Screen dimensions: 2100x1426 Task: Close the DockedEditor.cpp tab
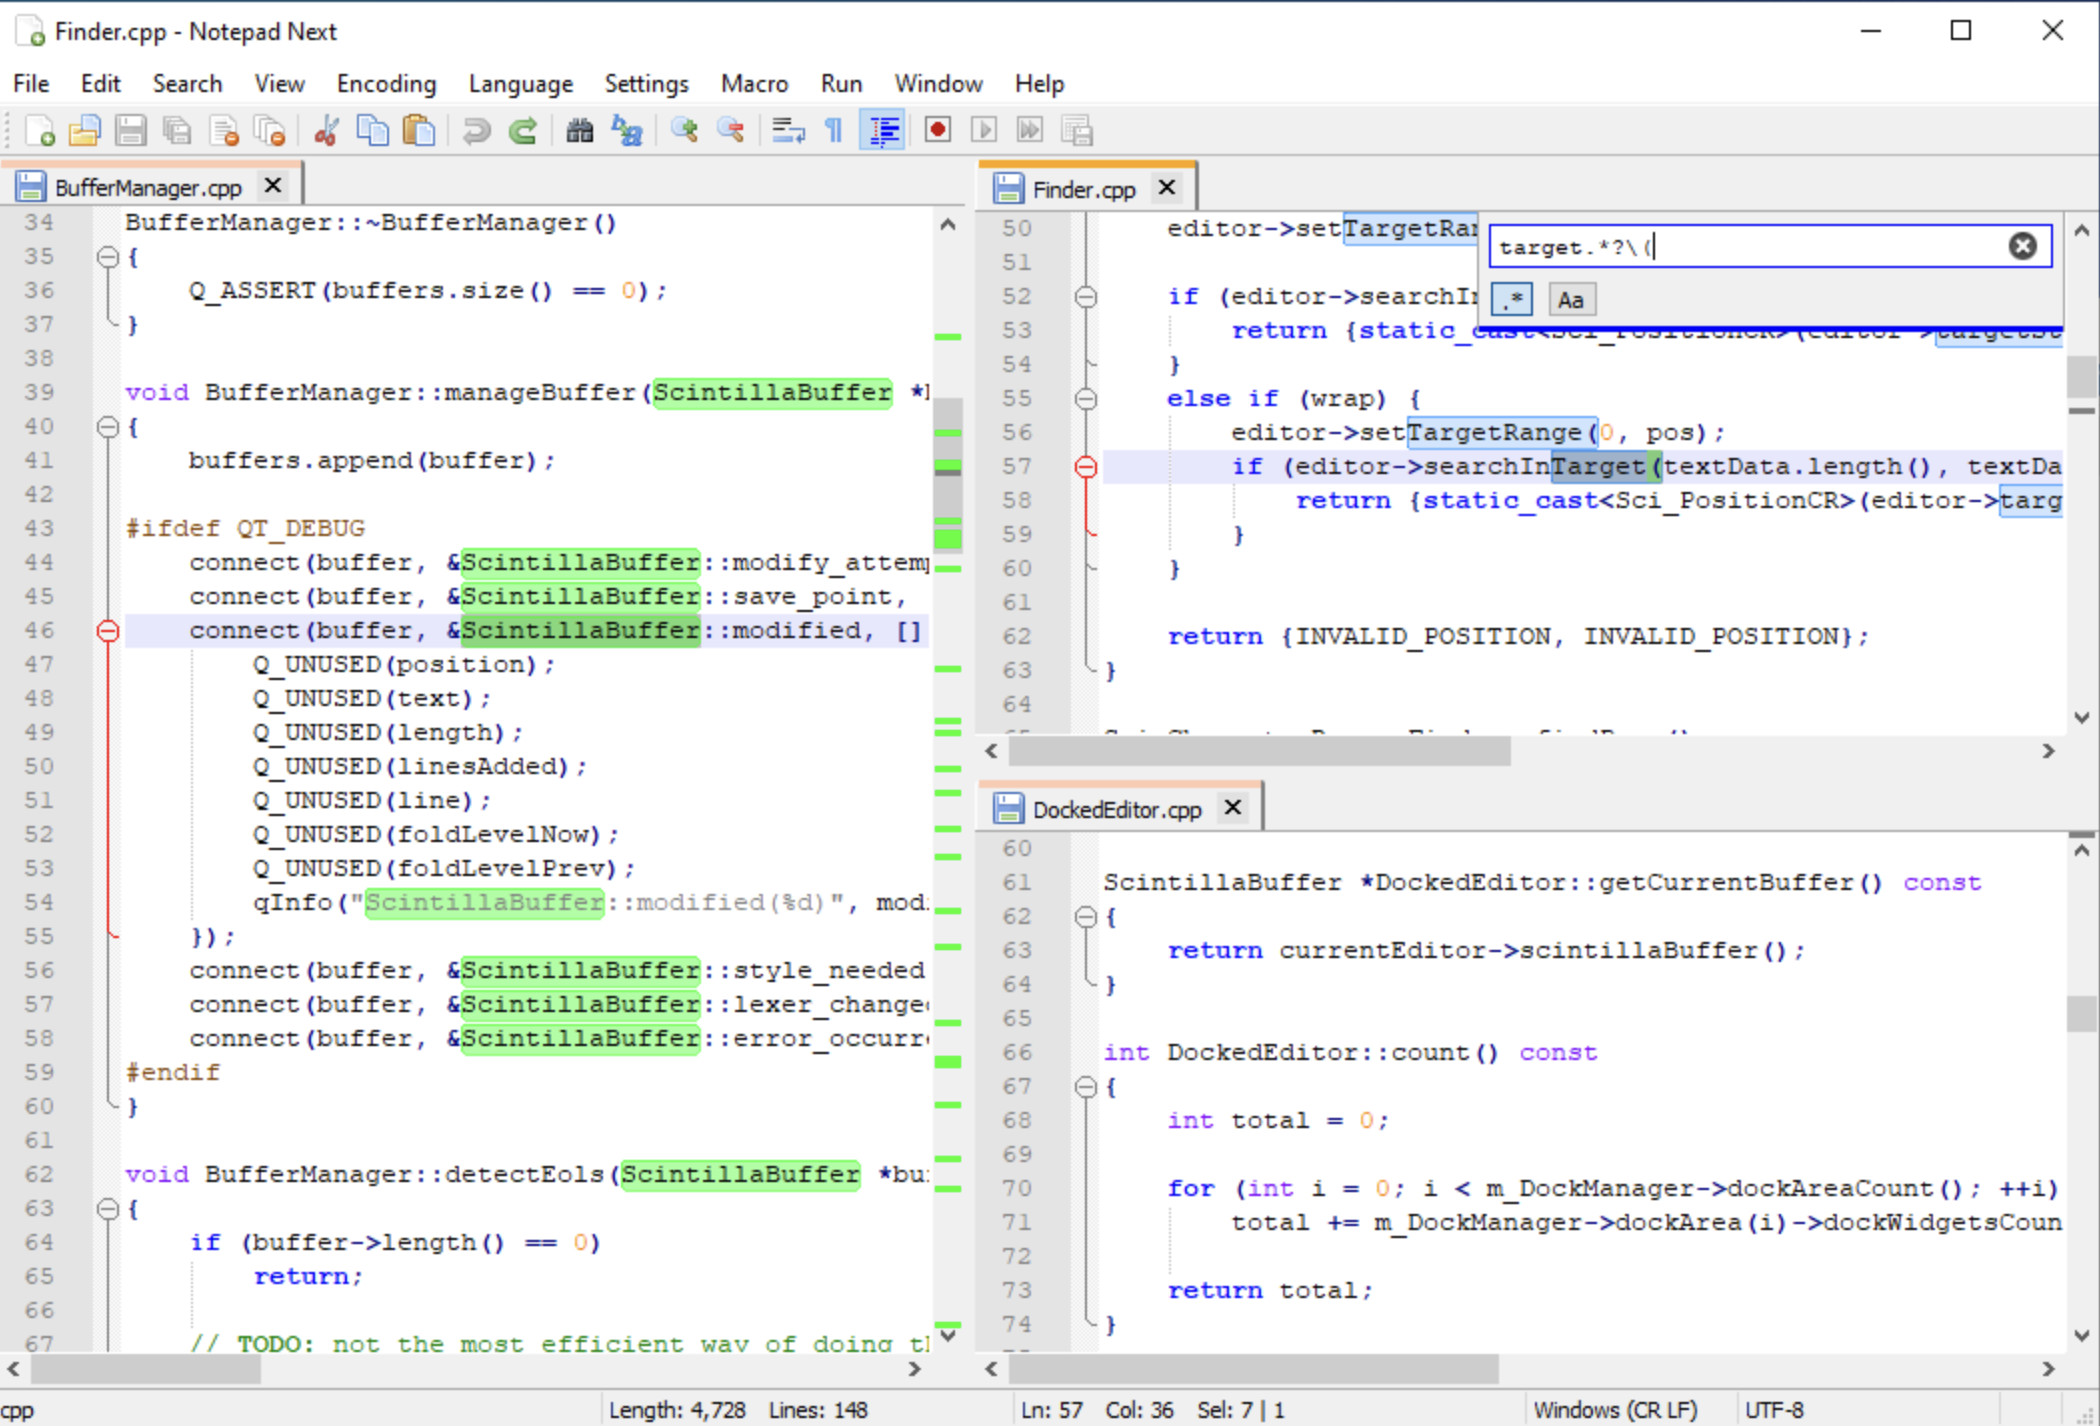tap(1233, 807)
